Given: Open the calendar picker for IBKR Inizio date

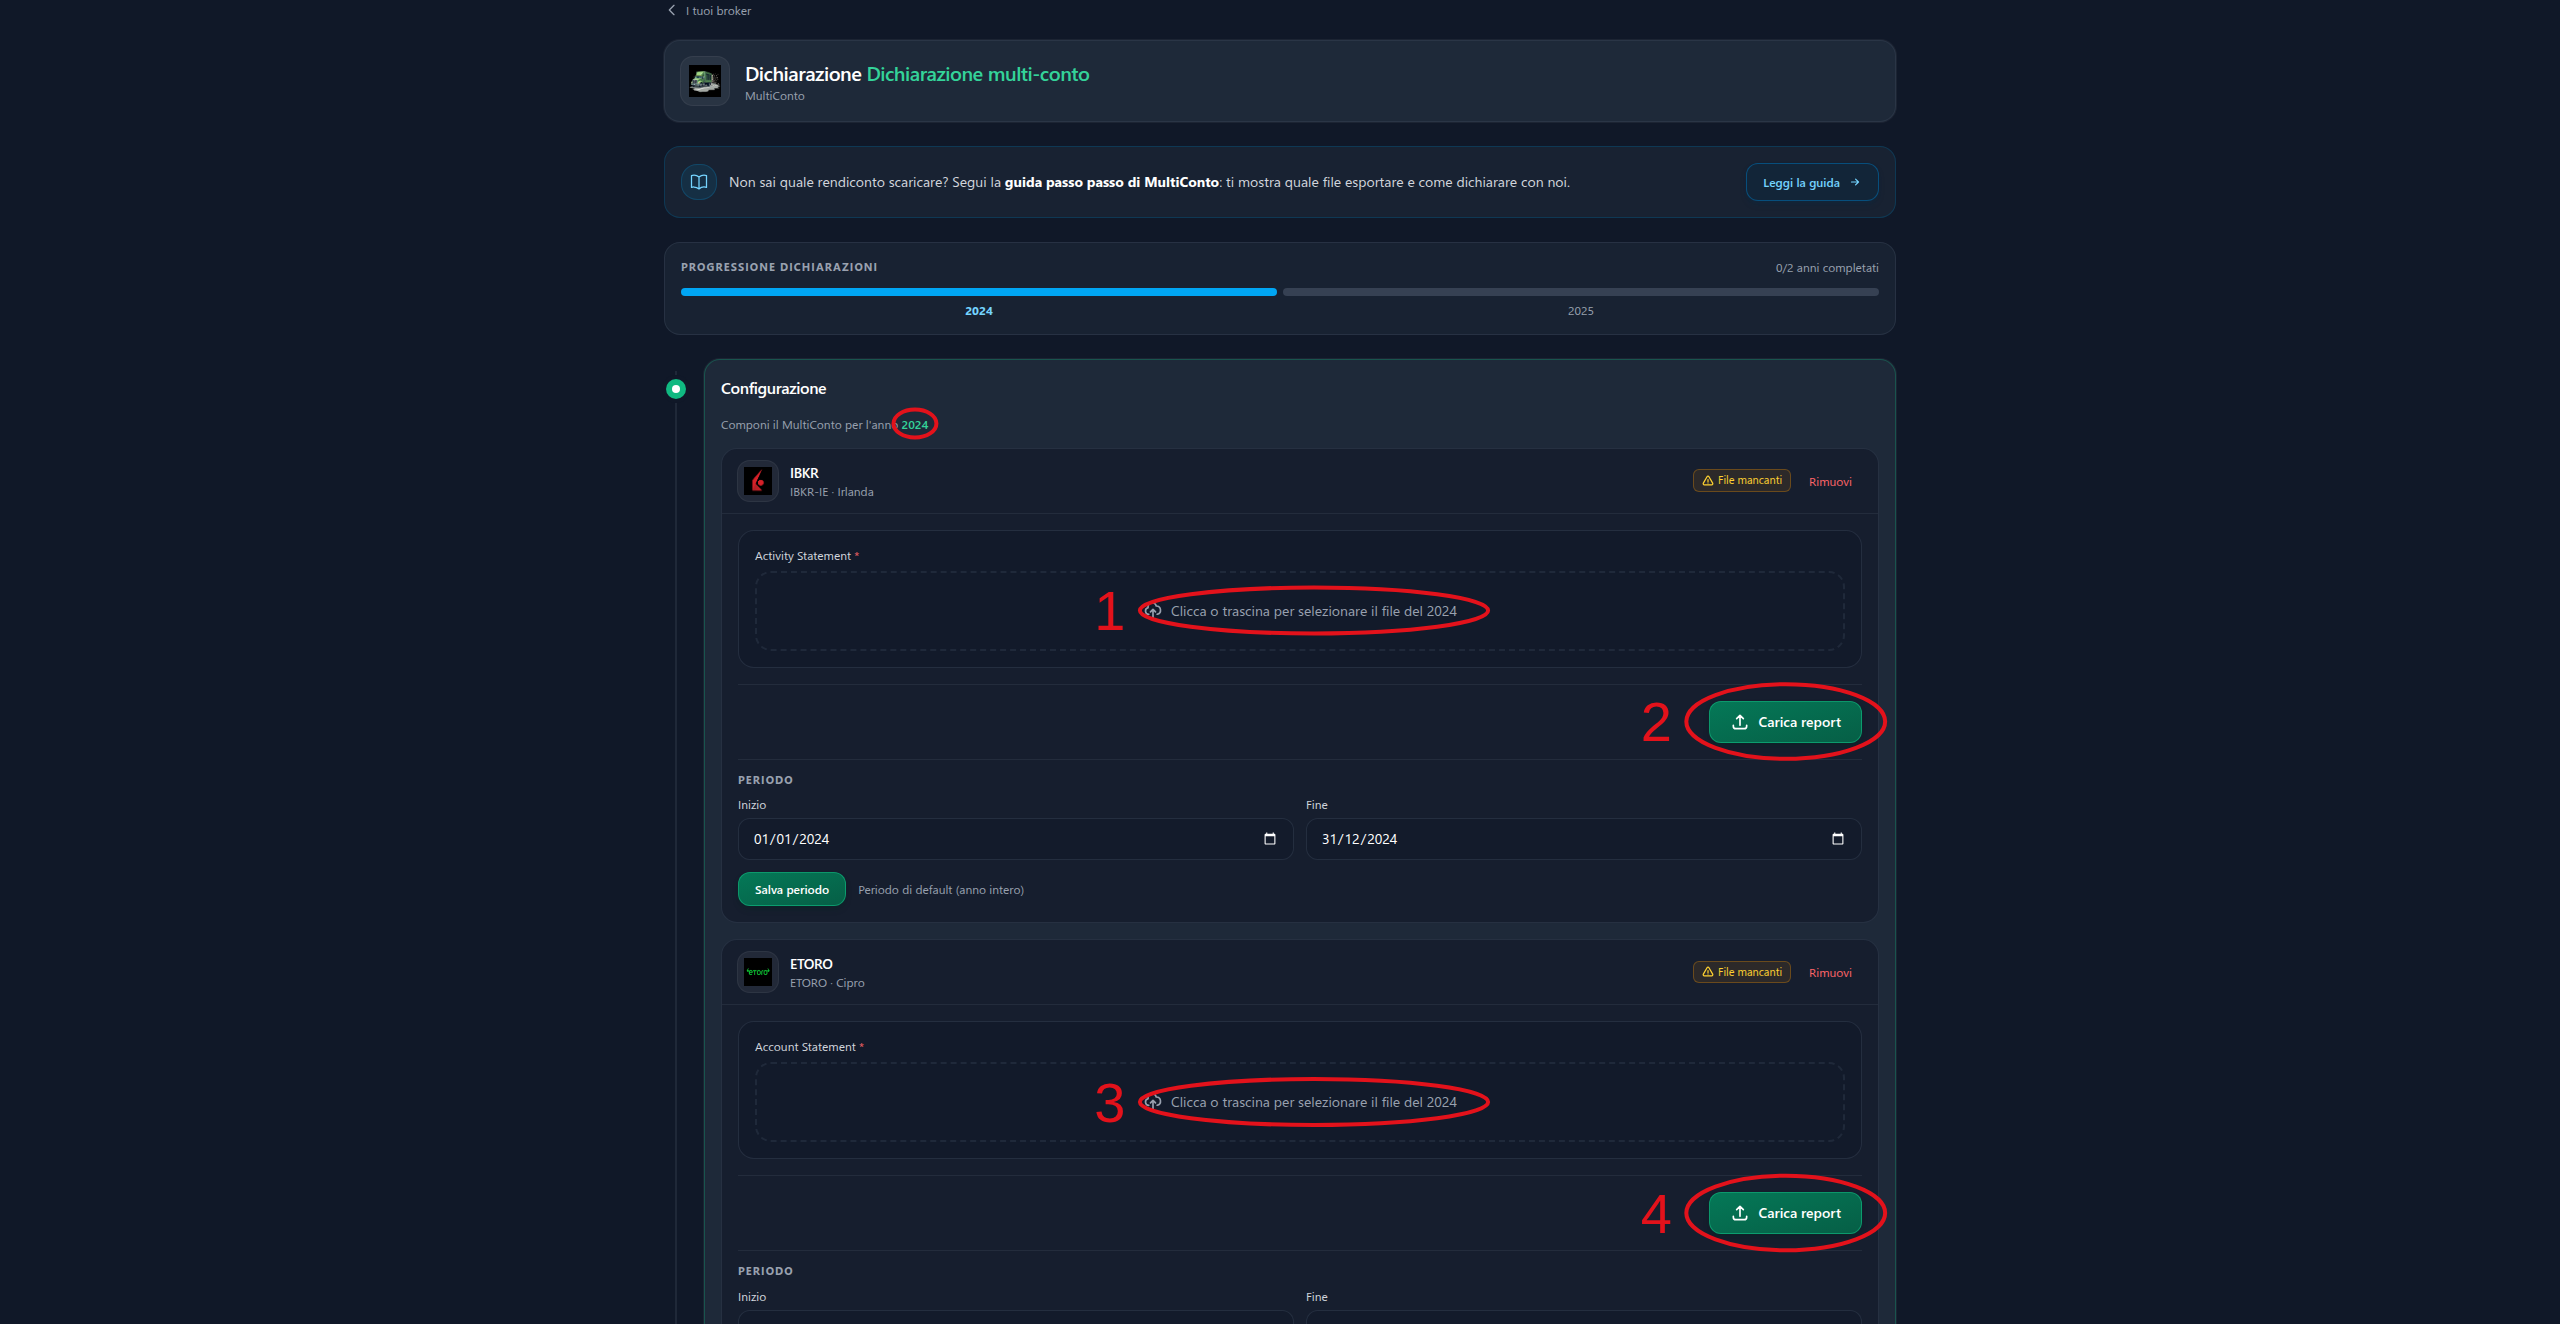Looking at the screenshot, I should tap(1270, 839).
